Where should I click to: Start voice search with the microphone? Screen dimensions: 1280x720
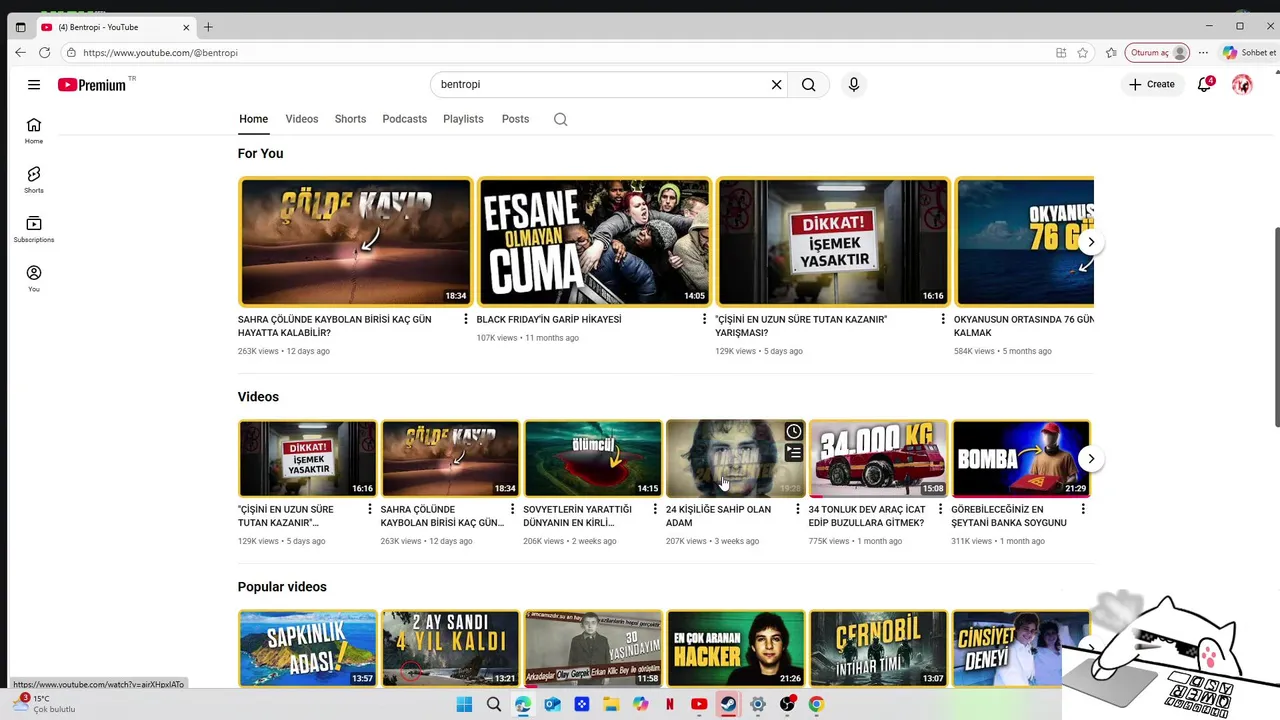click(853, 85)
